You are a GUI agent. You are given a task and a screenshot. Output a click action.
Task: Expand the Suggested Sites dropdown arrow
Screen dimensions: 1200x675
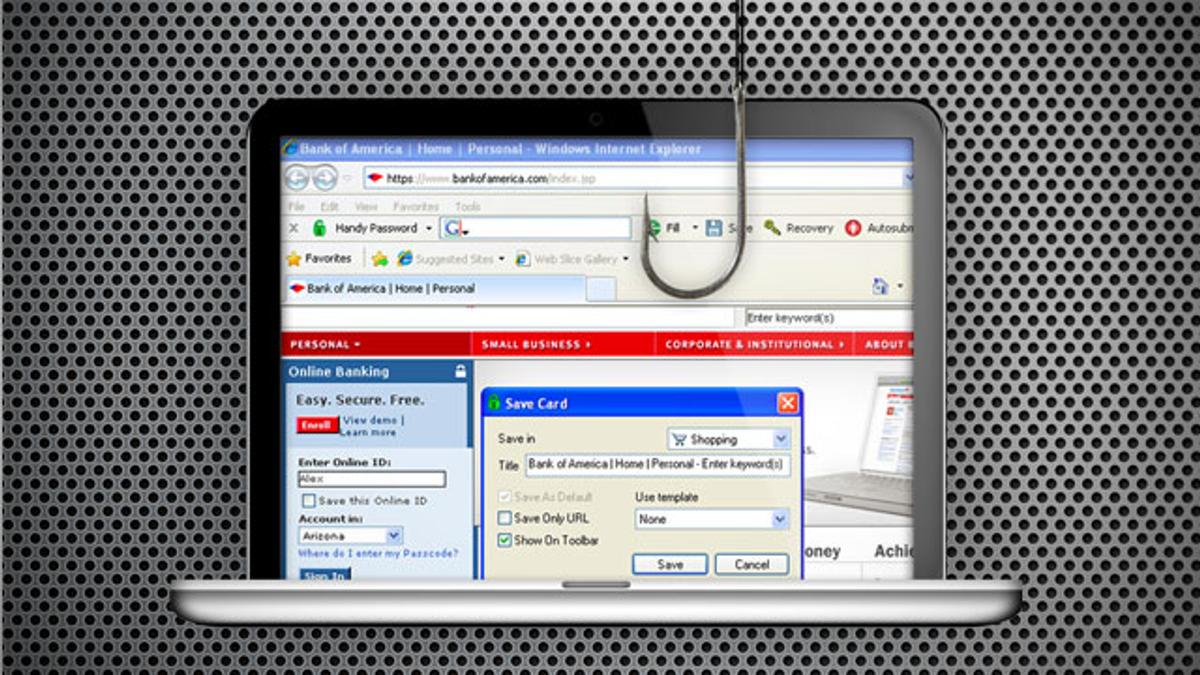(501, 259)
